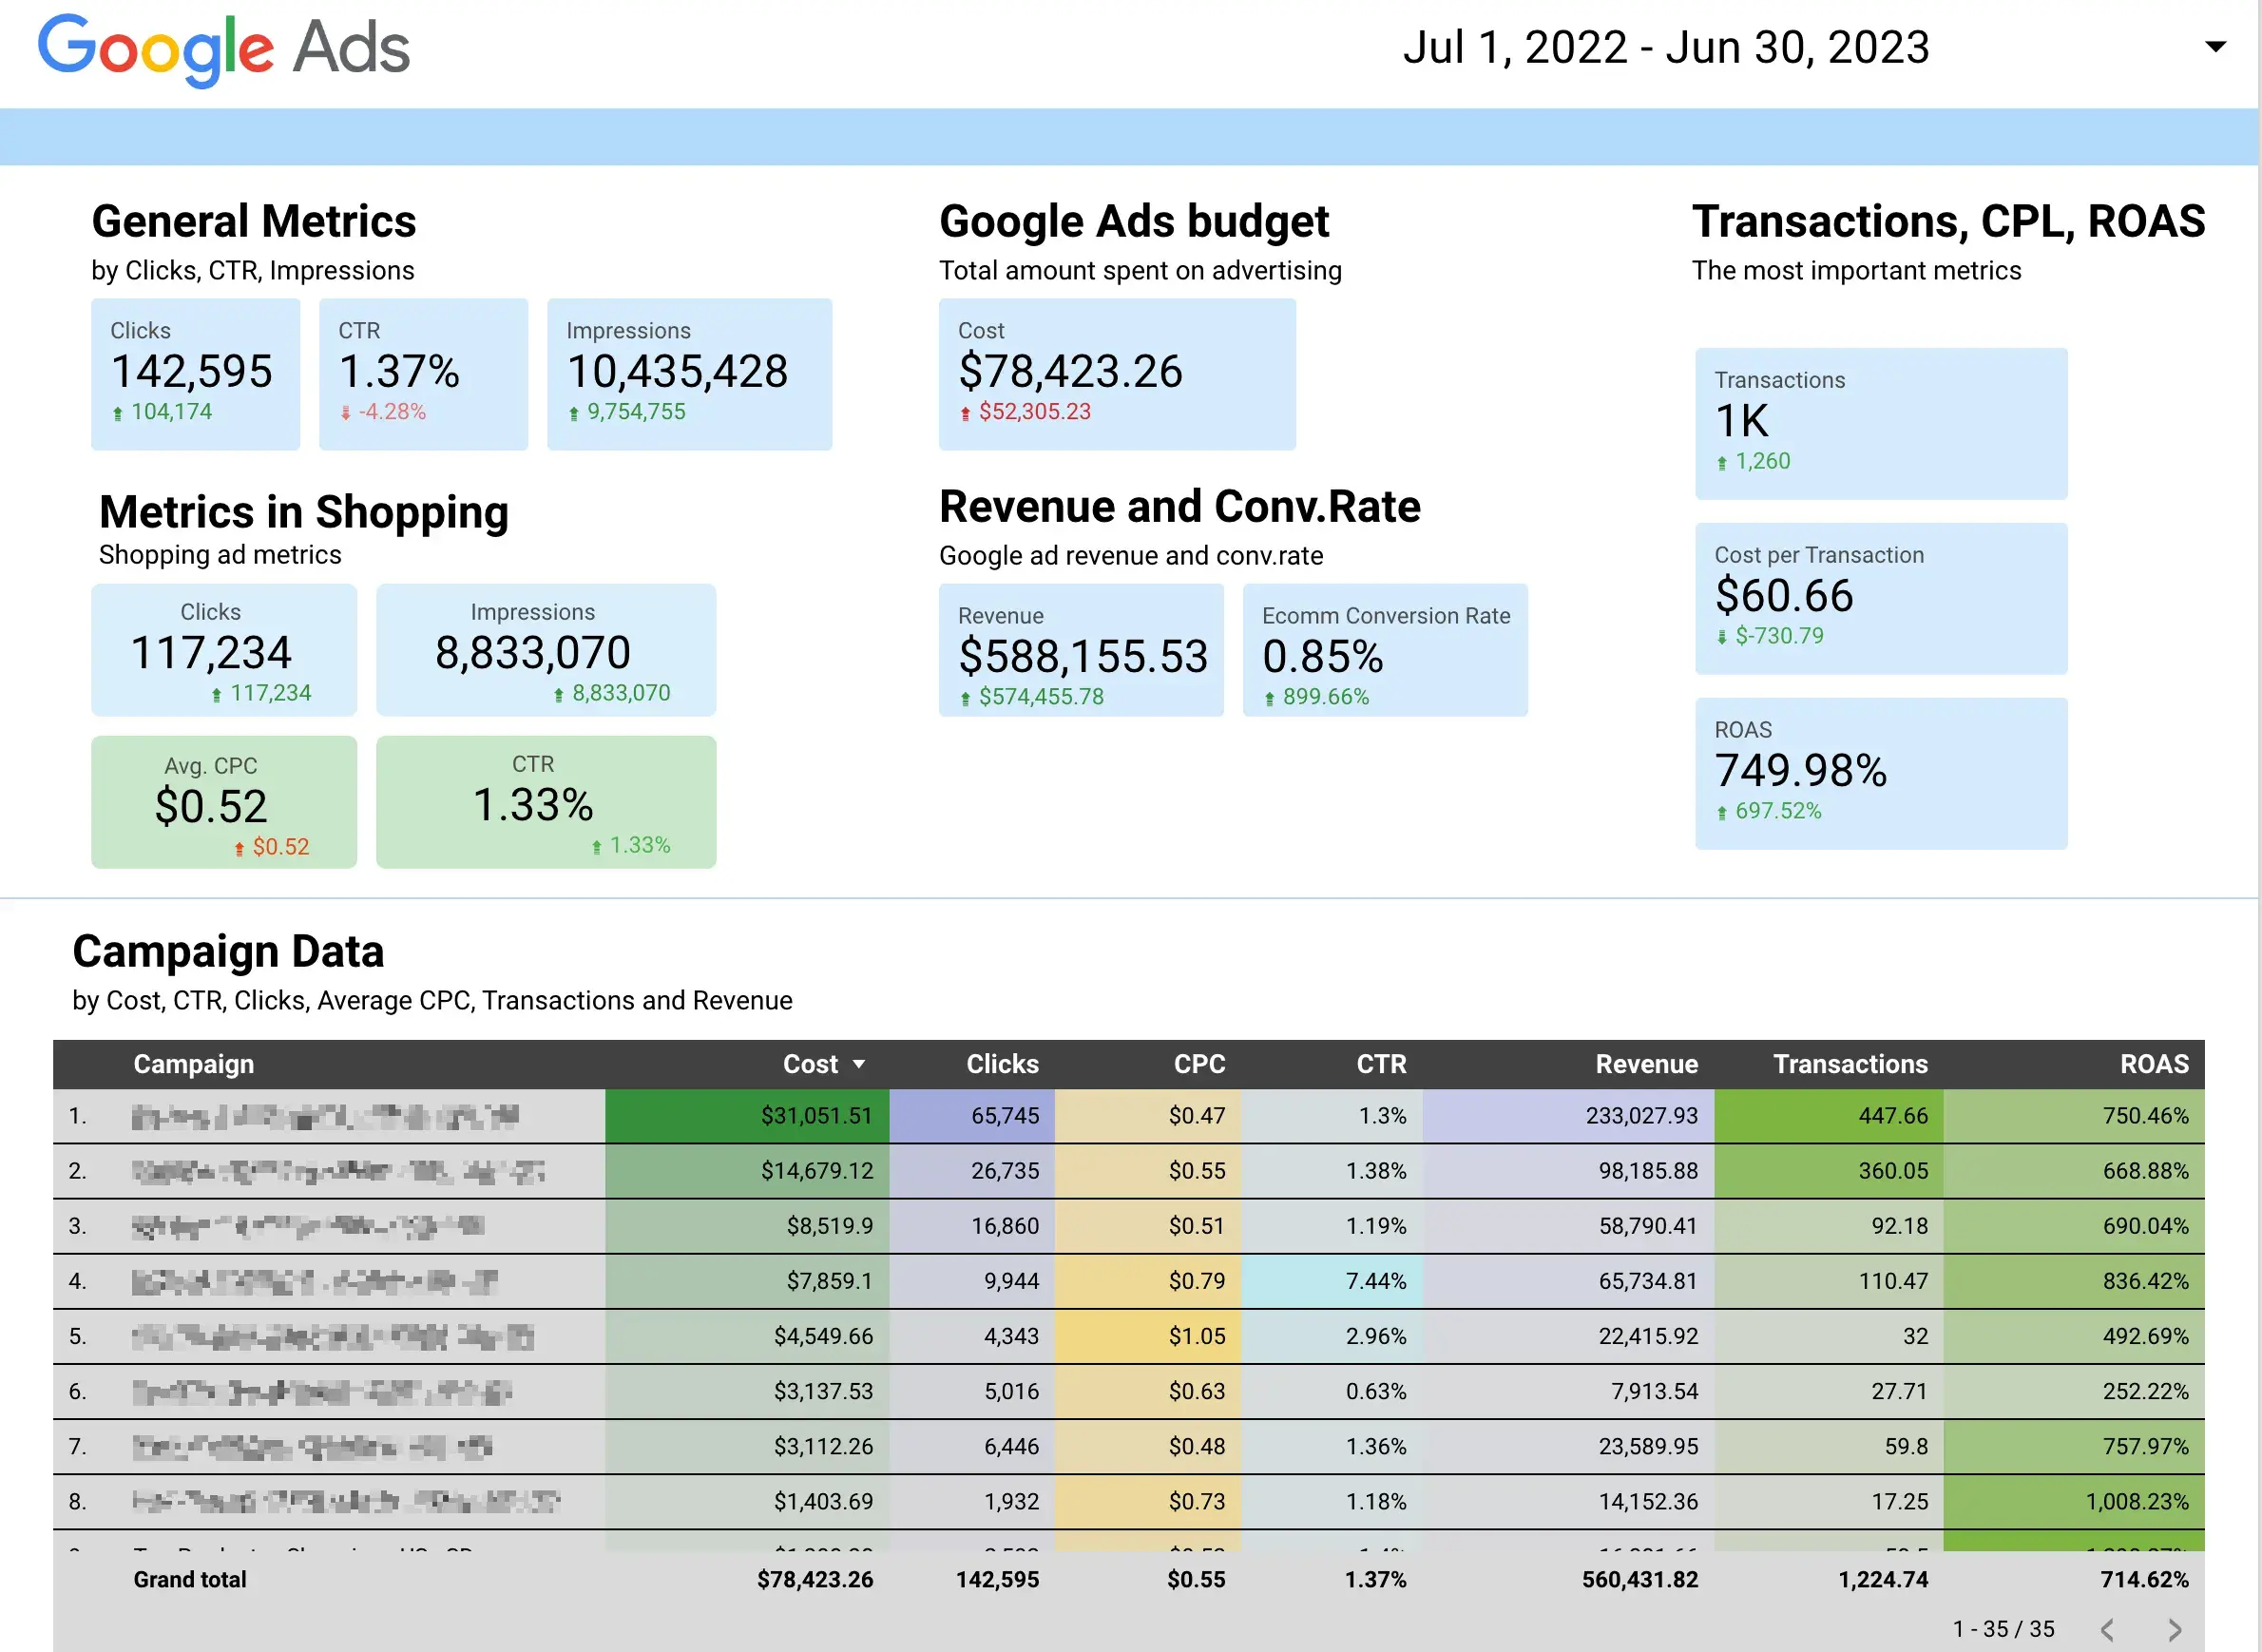The image size is (2262, 1652).
Task: Click the up arrow on the Transactions card
Action: [1721, 461]
